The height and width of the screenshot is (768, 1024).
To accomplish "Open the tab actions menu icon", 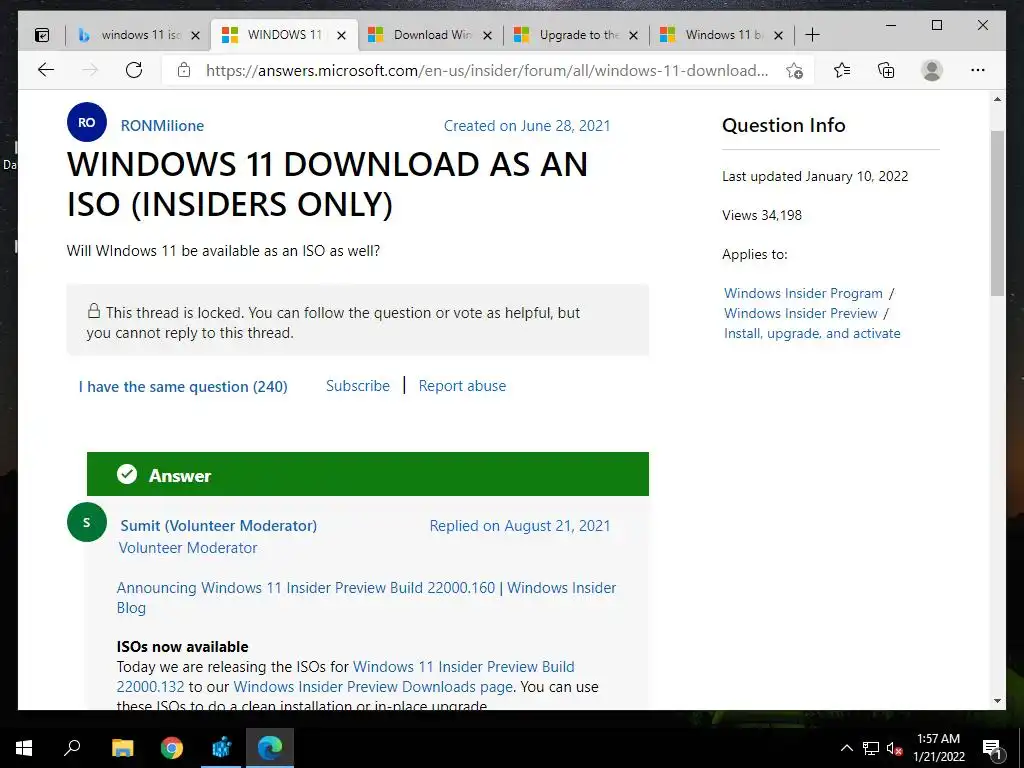I will tap(42, 35).
